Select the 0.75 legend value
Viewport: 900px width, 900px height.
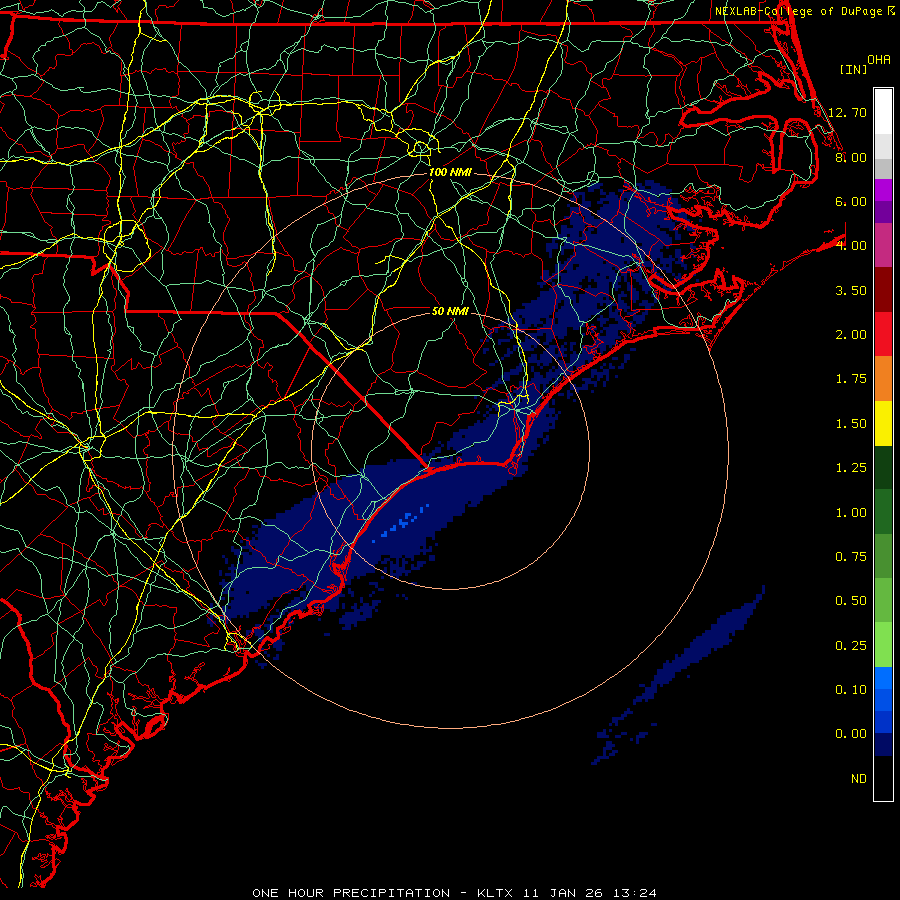coord(851,557)
